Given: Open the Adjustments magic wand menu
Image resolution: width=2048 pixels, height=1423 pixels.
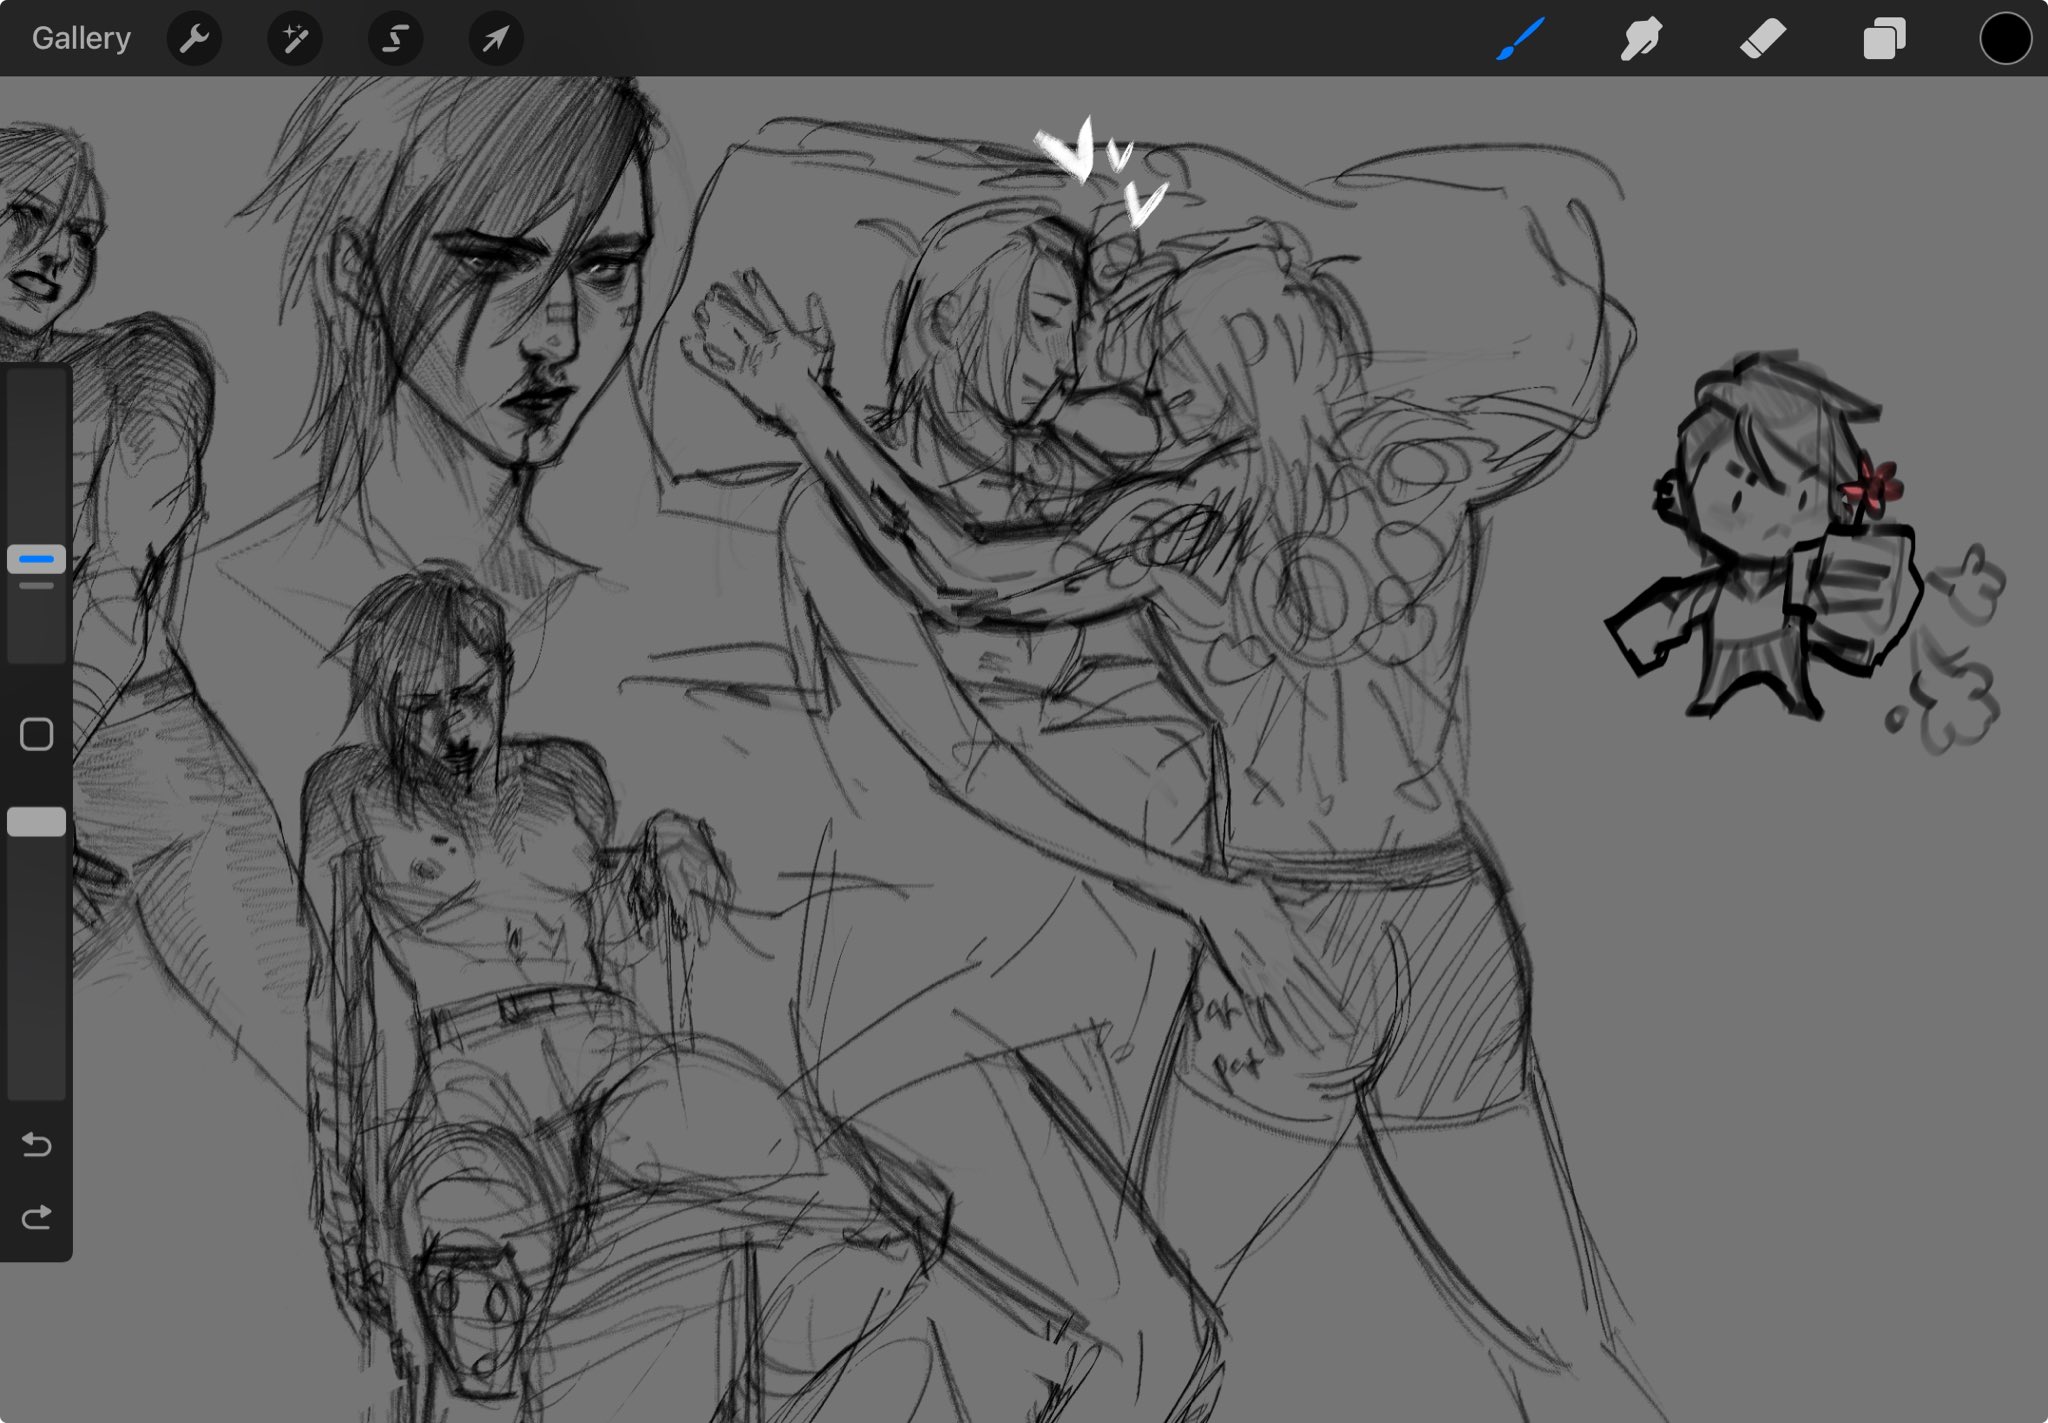Looking at the screenshot, I should (x=295, y=39).
